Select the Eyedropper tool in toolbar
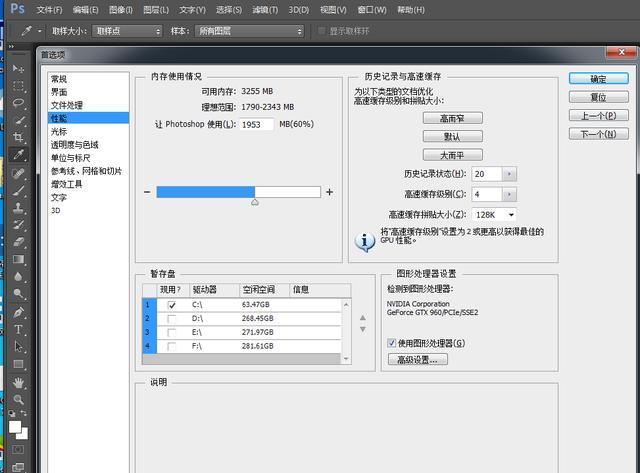Image resolution: width=640 pixels, height=473 pixels. pos(18,155)
